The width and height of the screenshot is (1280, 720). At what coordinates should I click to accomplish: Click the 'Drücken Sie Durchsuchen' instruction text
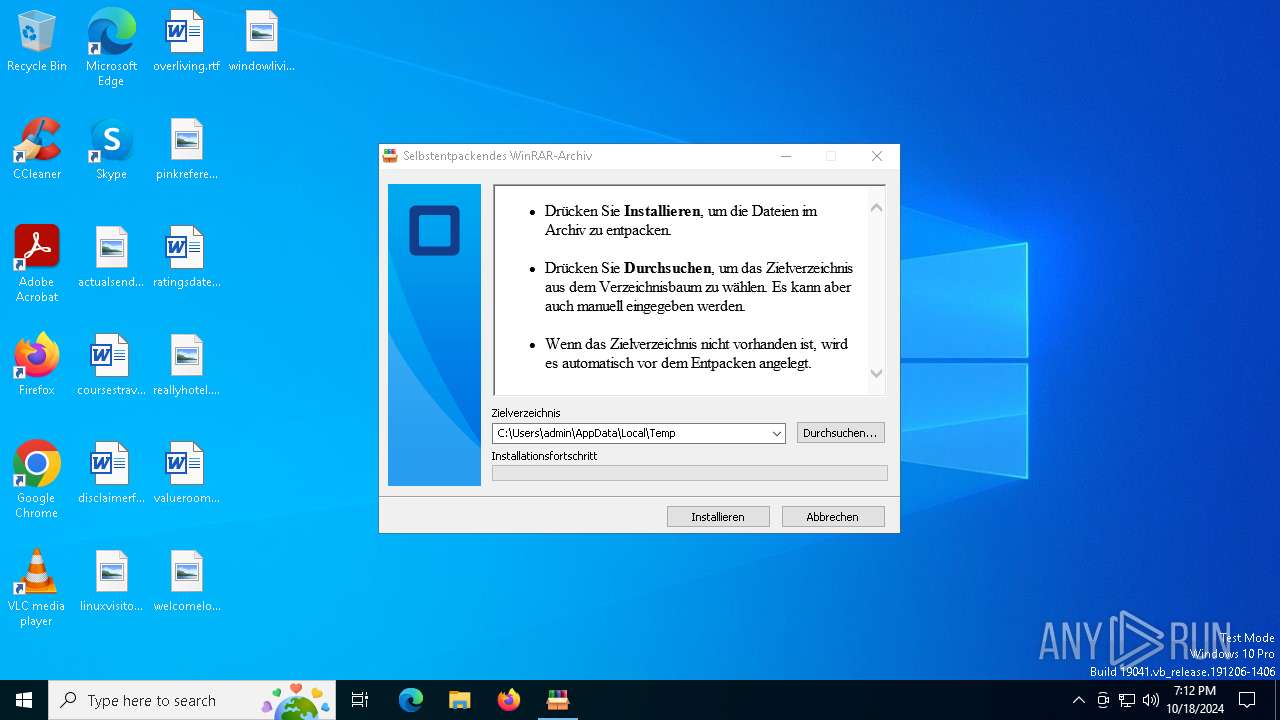pos(699,287)
